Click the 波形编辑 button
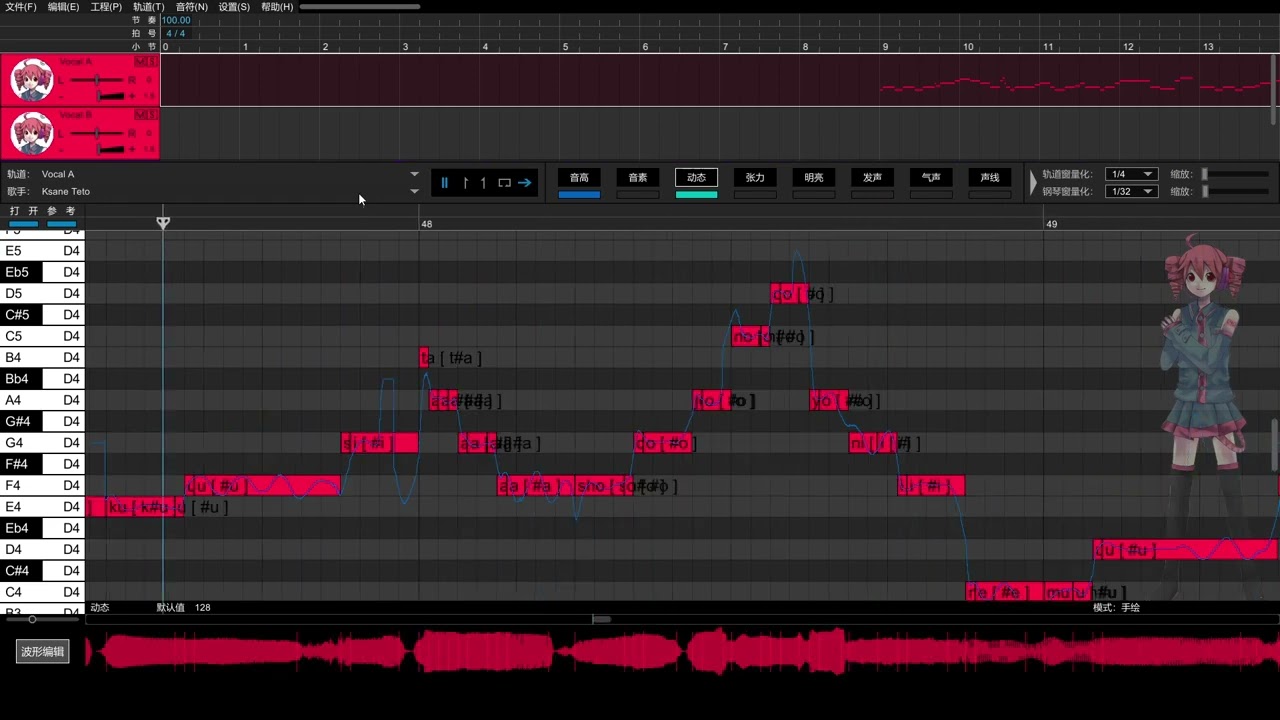1280x720 pixels. pyautogui.click(x=43, y=652)
